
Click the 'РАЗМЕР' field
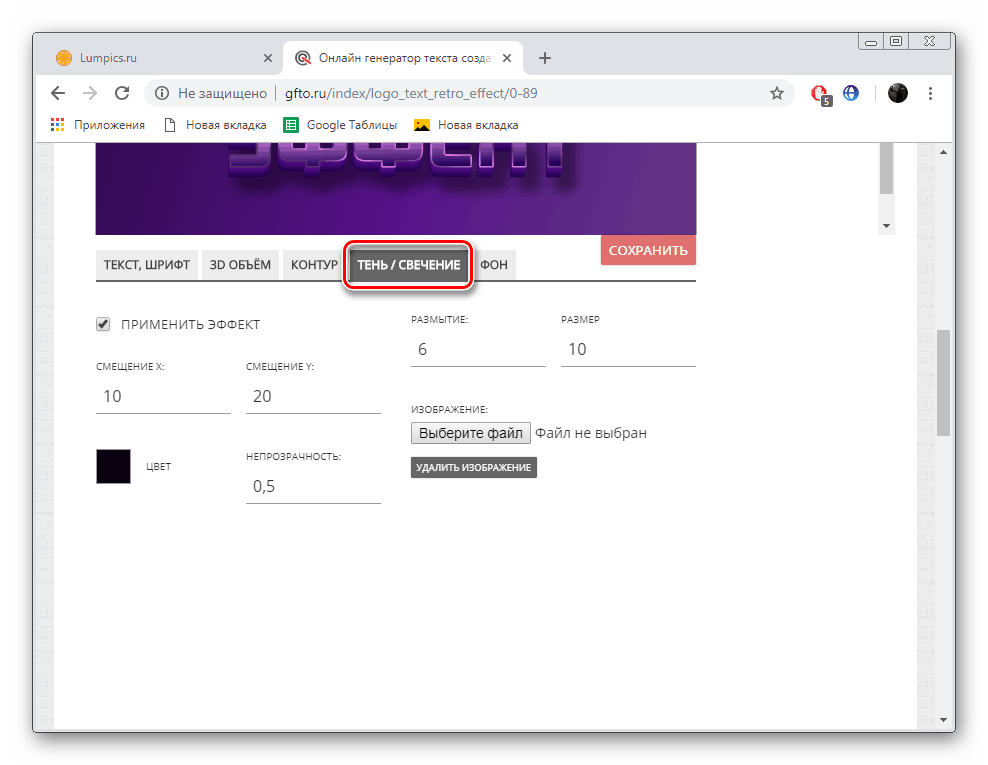(628, 349)
